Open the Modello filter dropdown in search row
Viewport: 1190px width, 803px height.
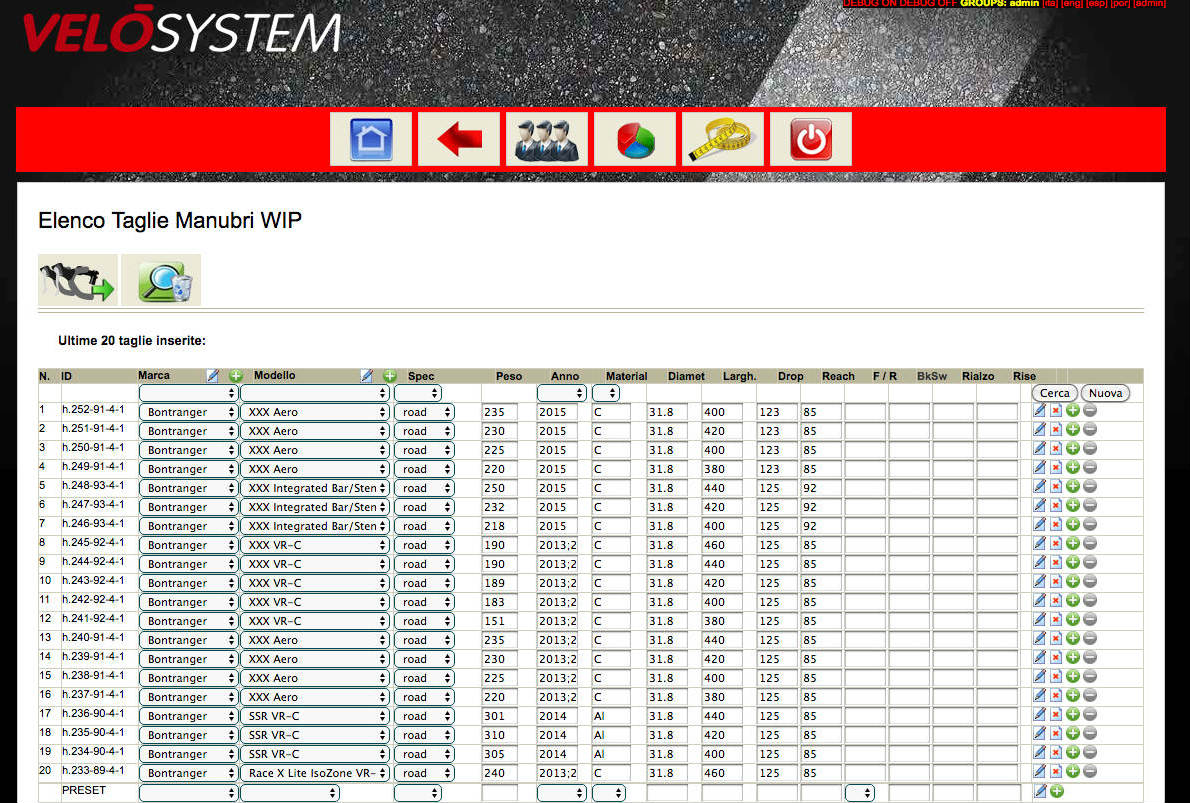tap(315, 393)
